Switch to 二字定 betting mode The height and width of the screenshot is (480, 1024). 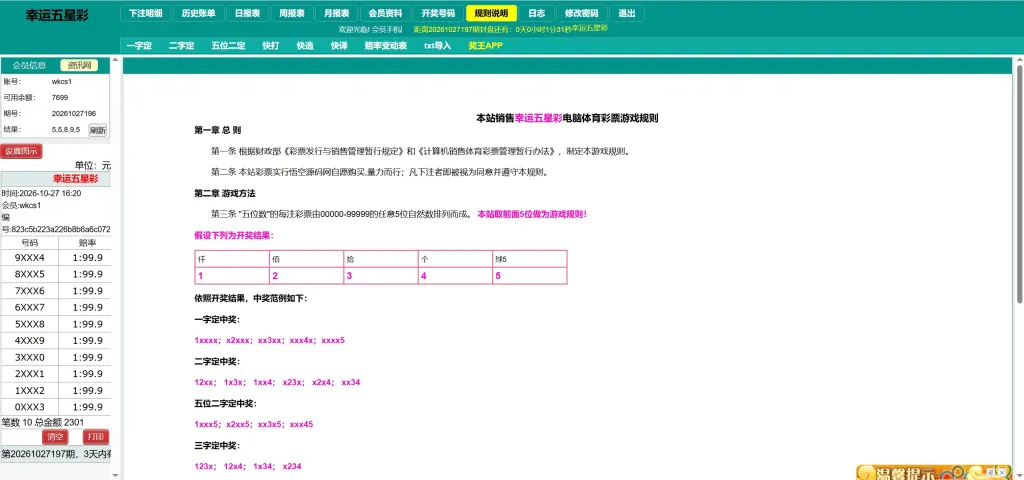182,46
